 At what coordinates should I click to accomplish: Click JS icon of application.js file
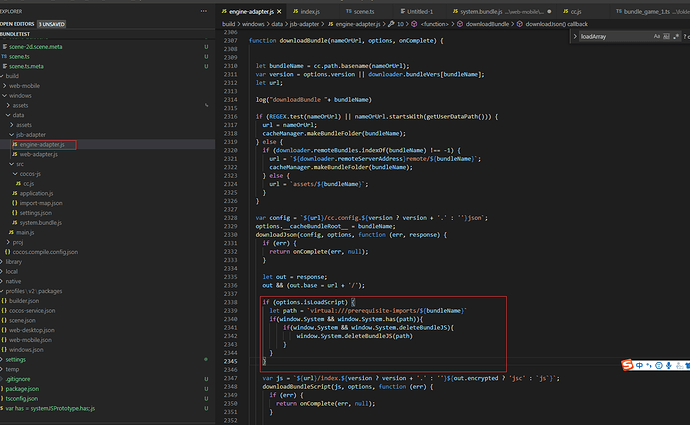tap(14, 193)
